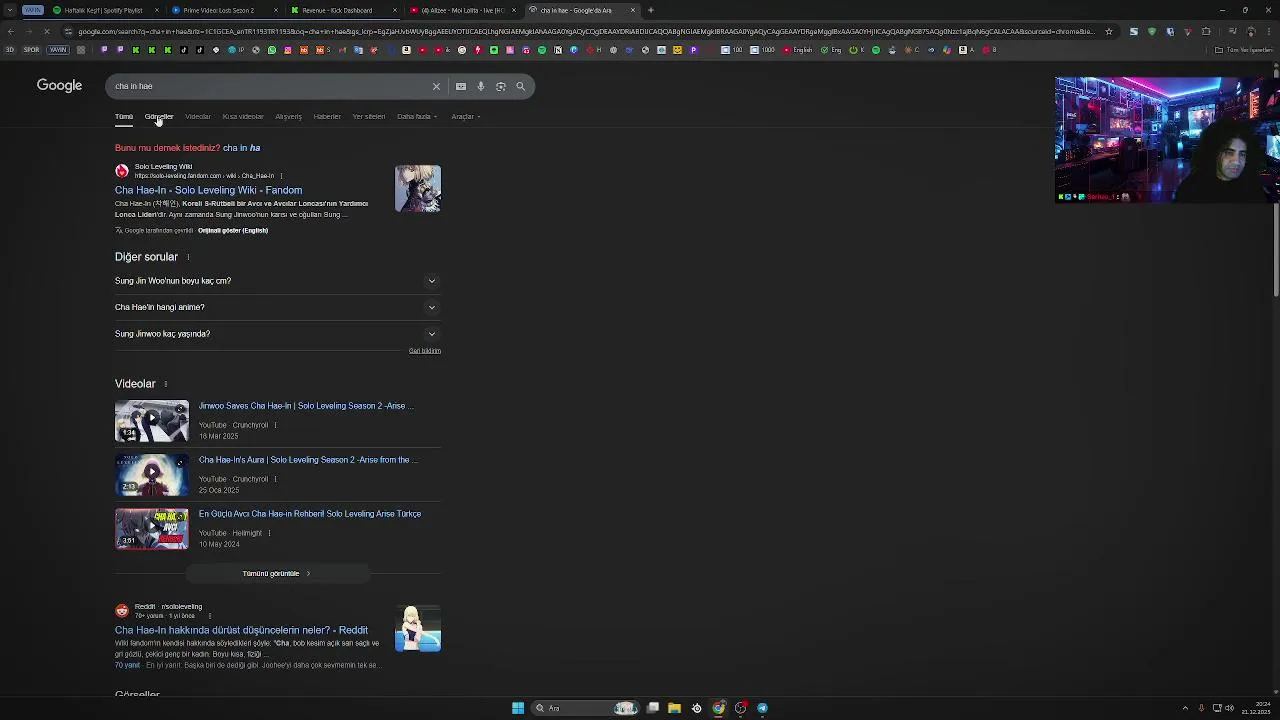Screen dimensions: 1280x720
Task: Switch to the Spotify Playlist browser tab
Action: tap(105, 10)
